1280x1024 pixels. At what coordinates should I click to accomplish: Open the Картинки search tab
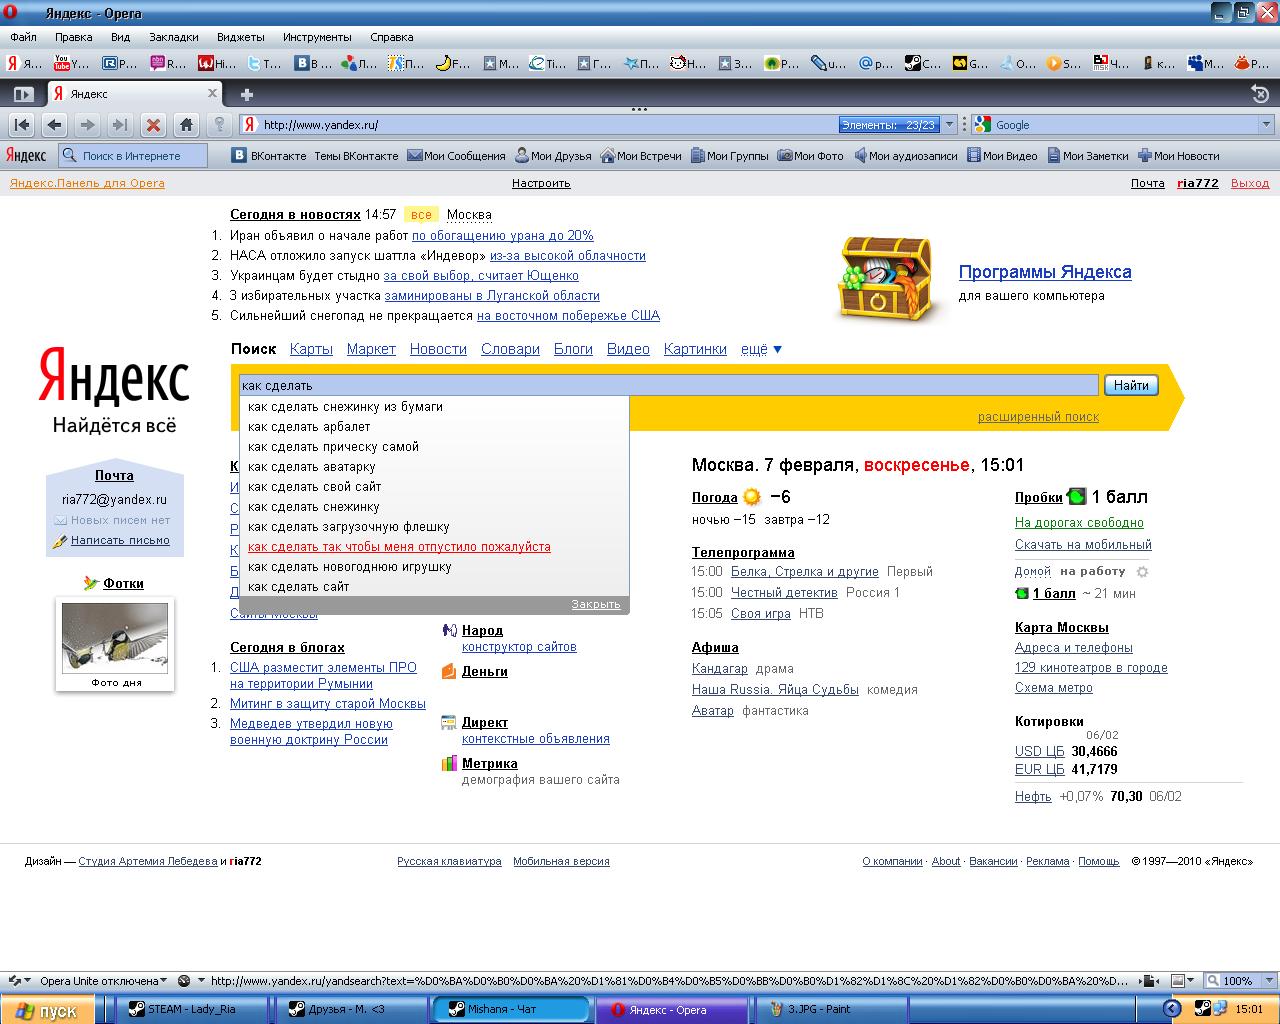[695, 349]
